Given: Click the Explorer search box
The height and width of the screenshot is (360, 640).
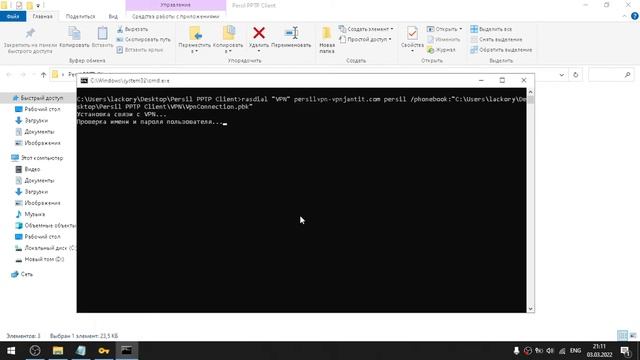Looking at the screenshot, I should pos(611,75).
